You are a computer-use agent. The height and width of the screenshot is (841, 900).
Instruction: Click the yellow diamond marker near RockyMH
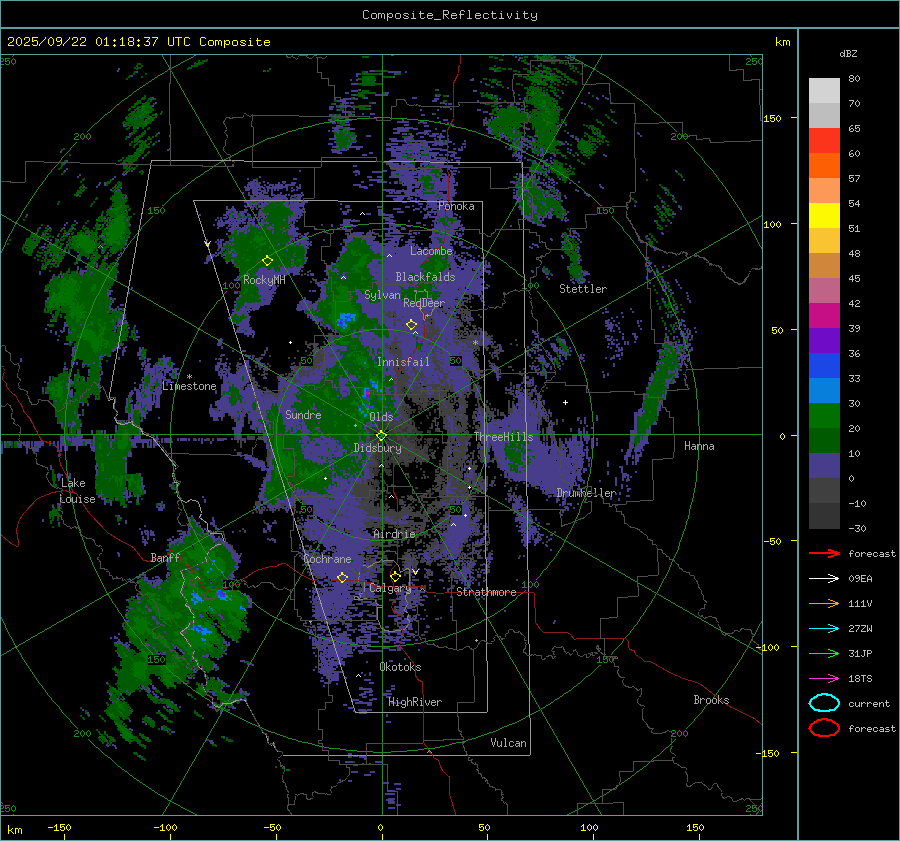tap(267, 261)
